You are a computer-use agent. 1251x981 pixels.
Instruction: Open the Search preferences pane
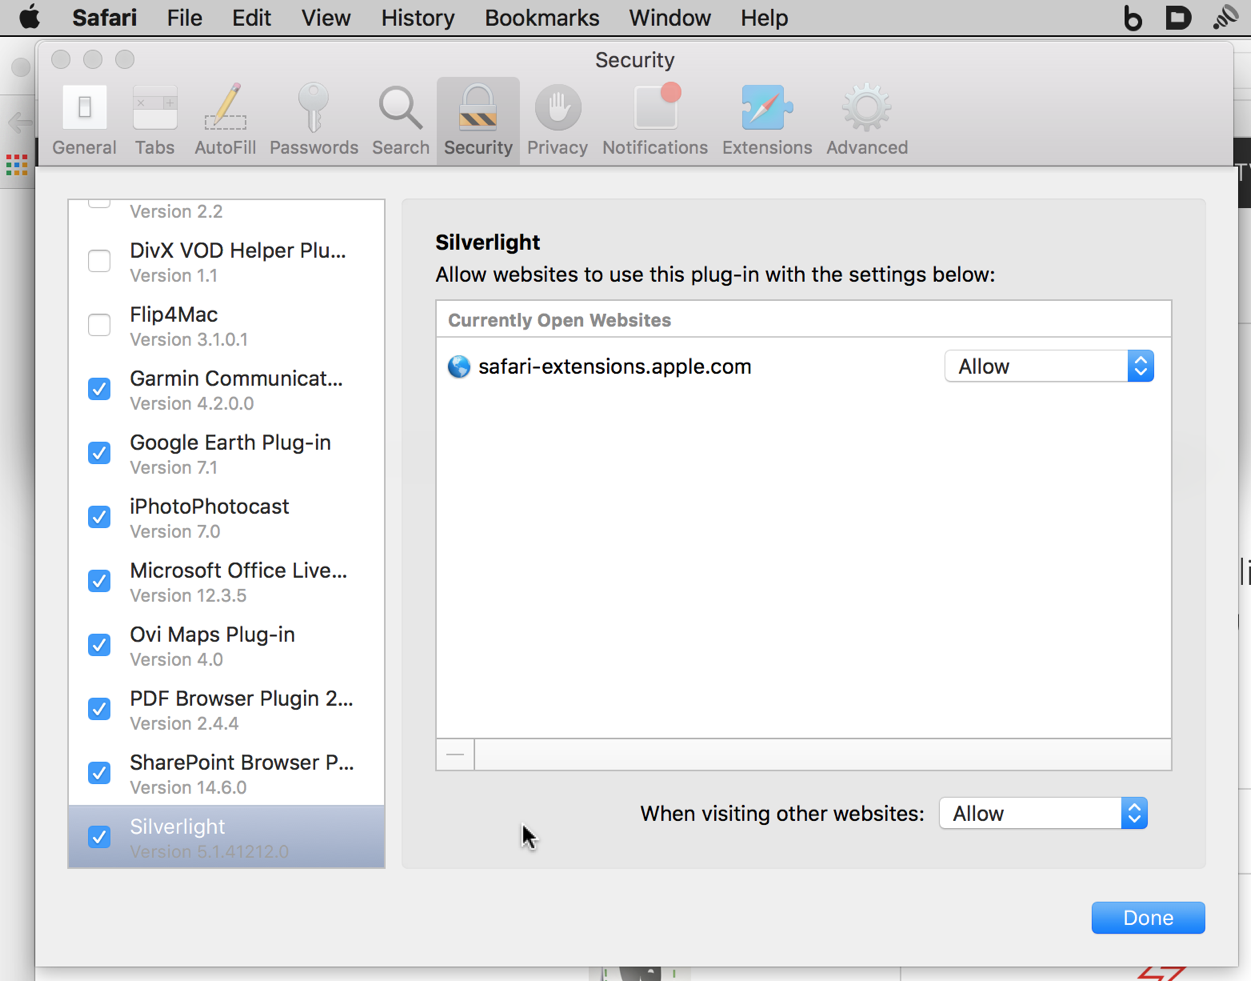(x=400, y=121)
